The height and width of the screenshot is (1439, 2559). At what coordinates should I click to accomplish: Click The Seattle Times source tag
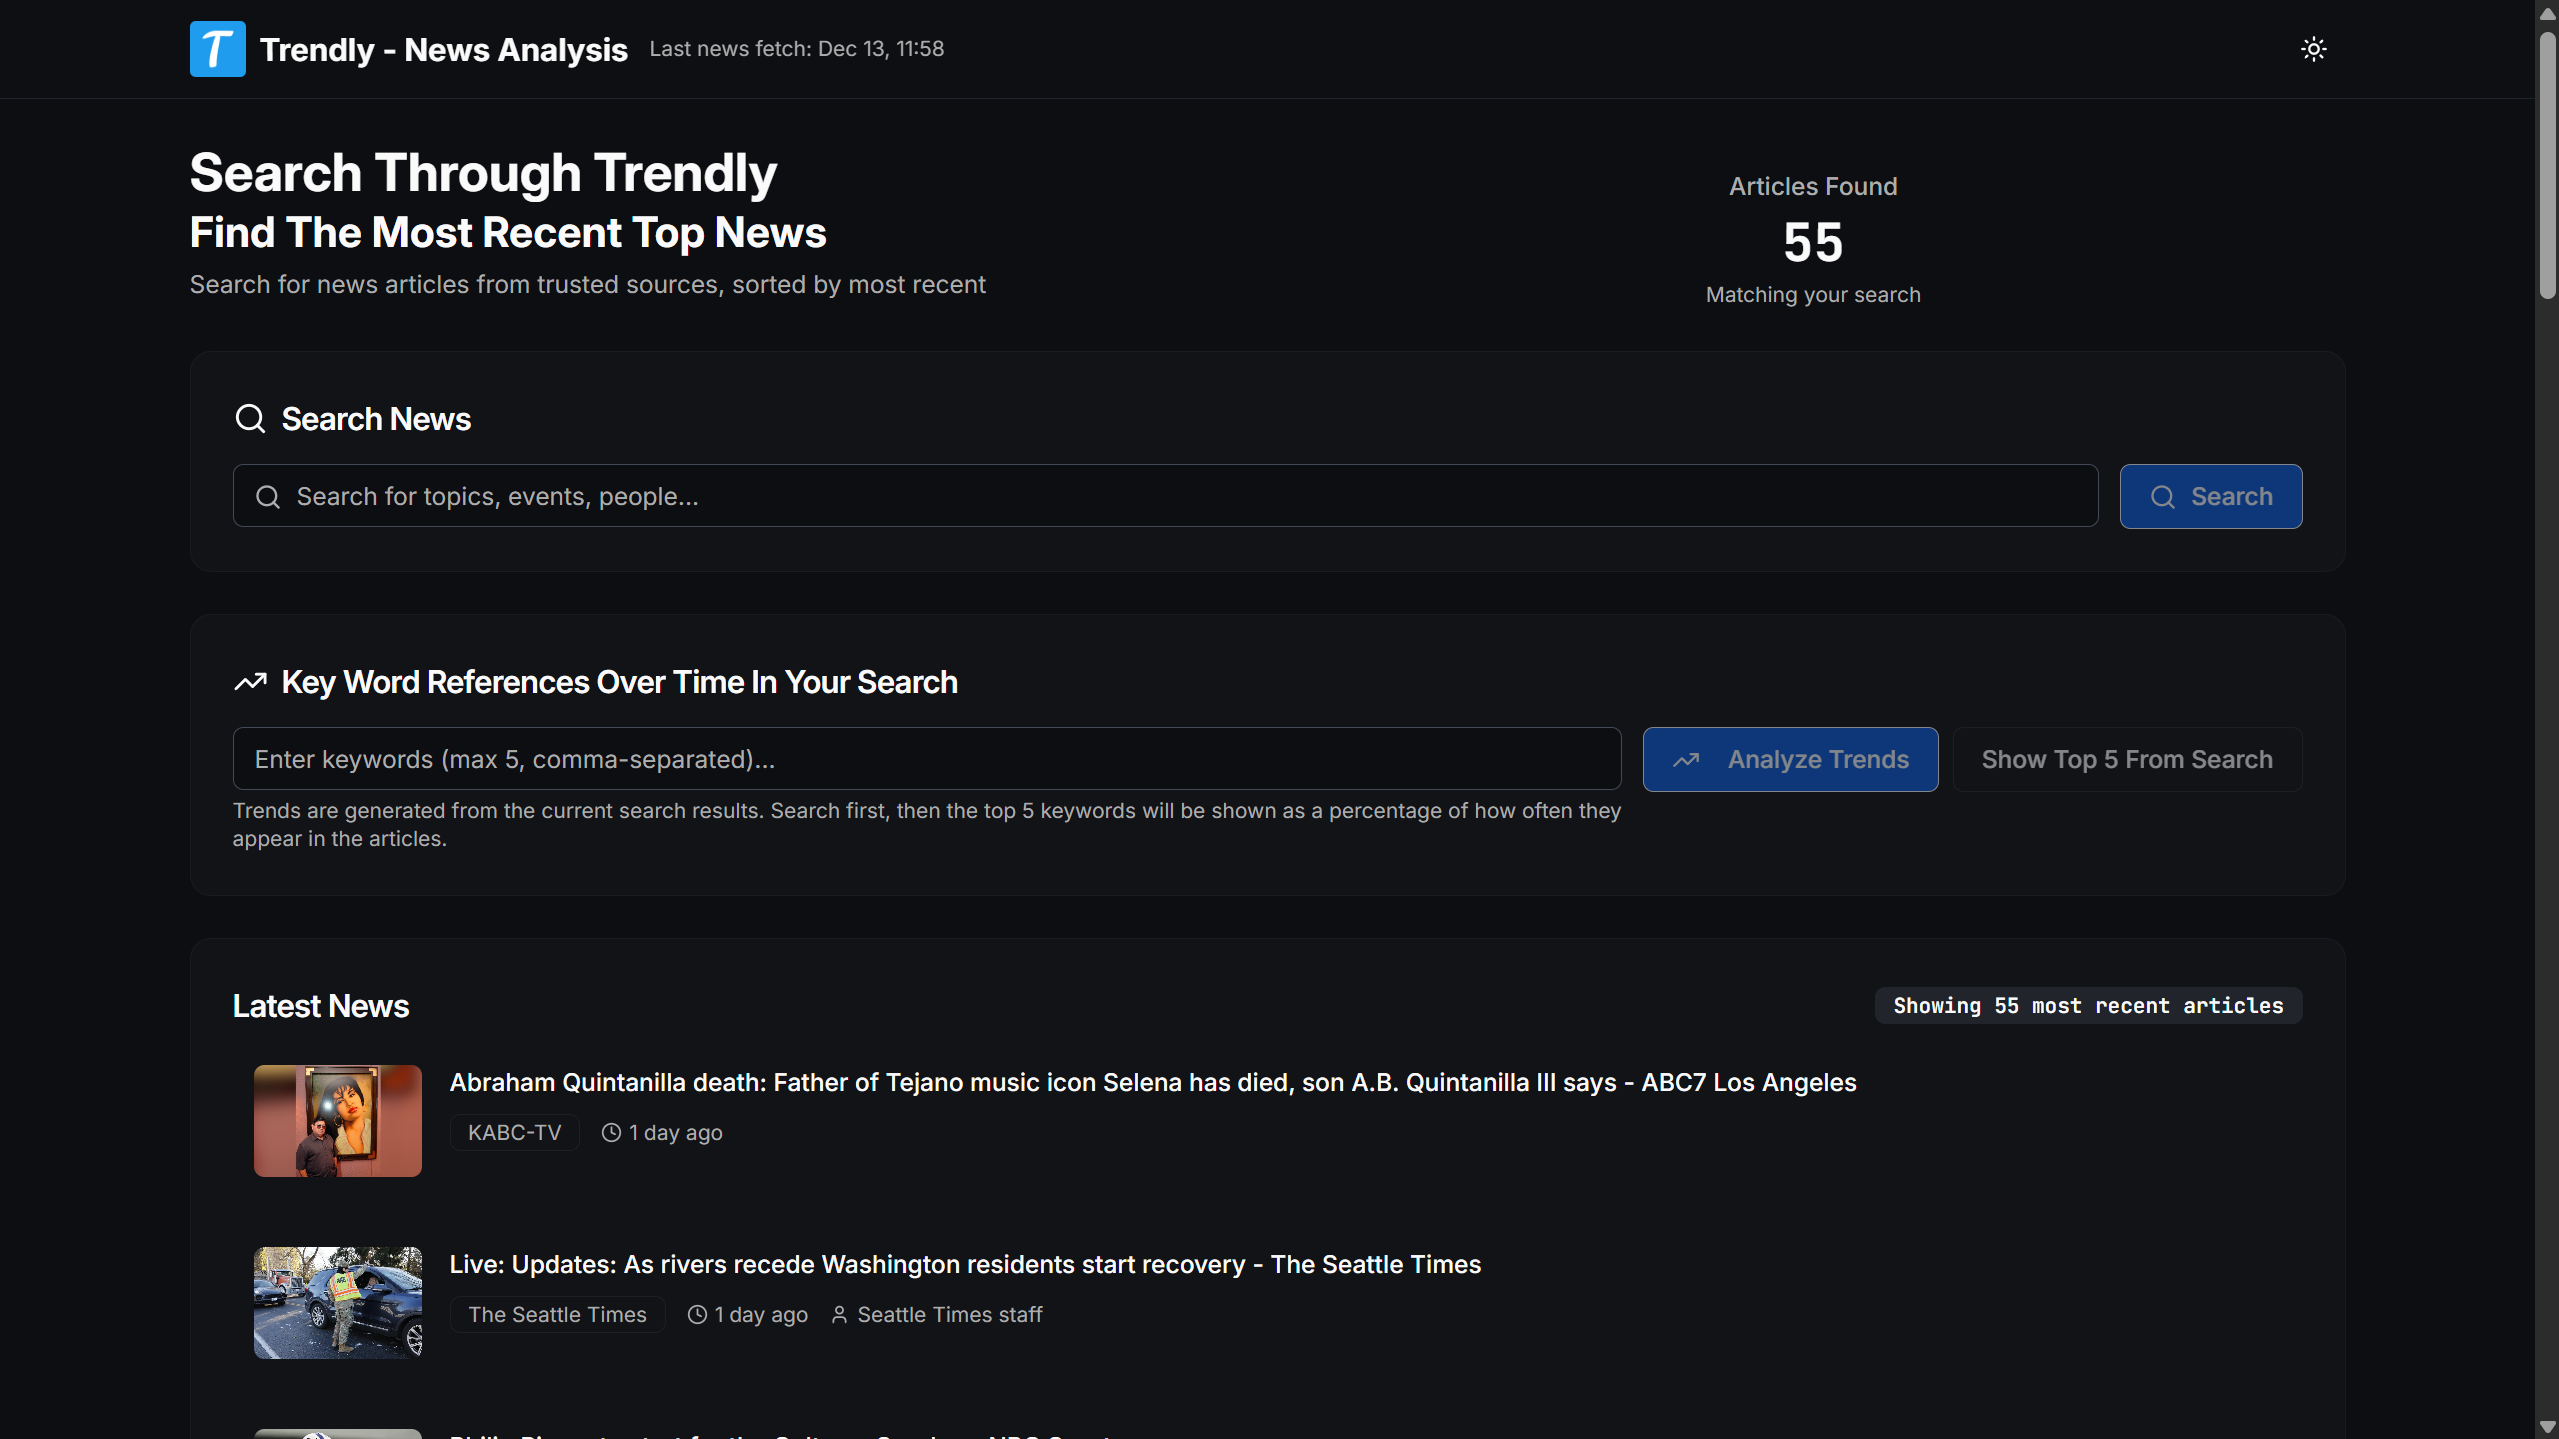pyautogui.click(x=557, y=1315)
